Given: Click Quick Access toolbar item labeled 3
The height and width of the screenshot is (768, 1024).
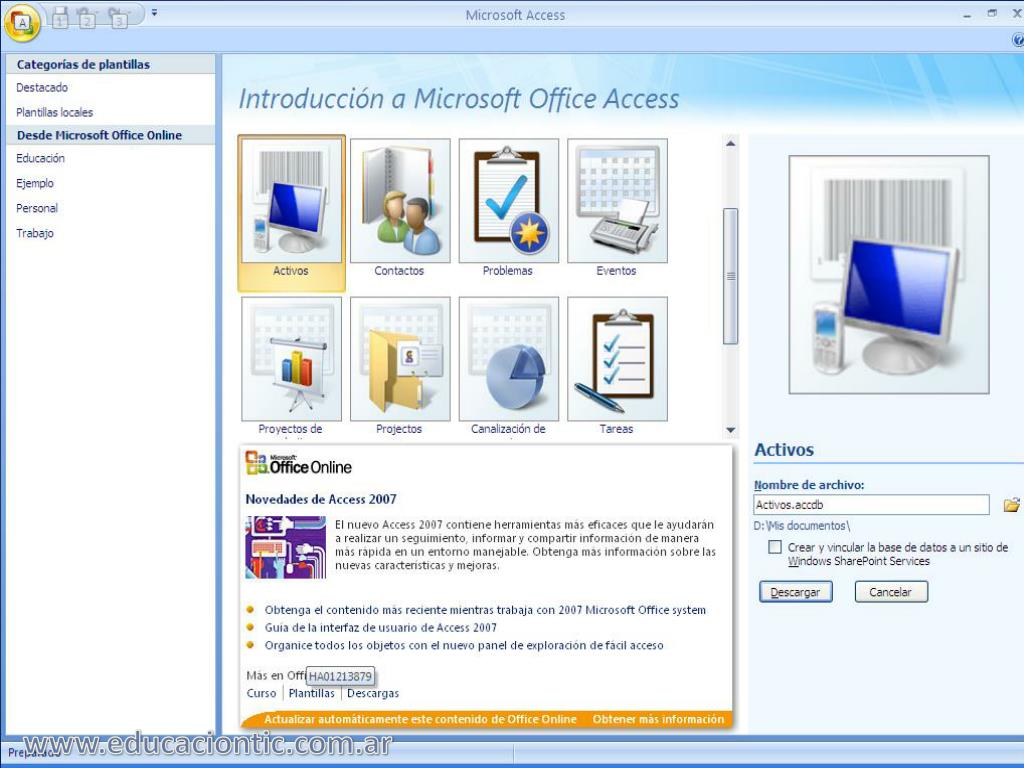Looking at the screenshot, I should [x=118, y=18].
